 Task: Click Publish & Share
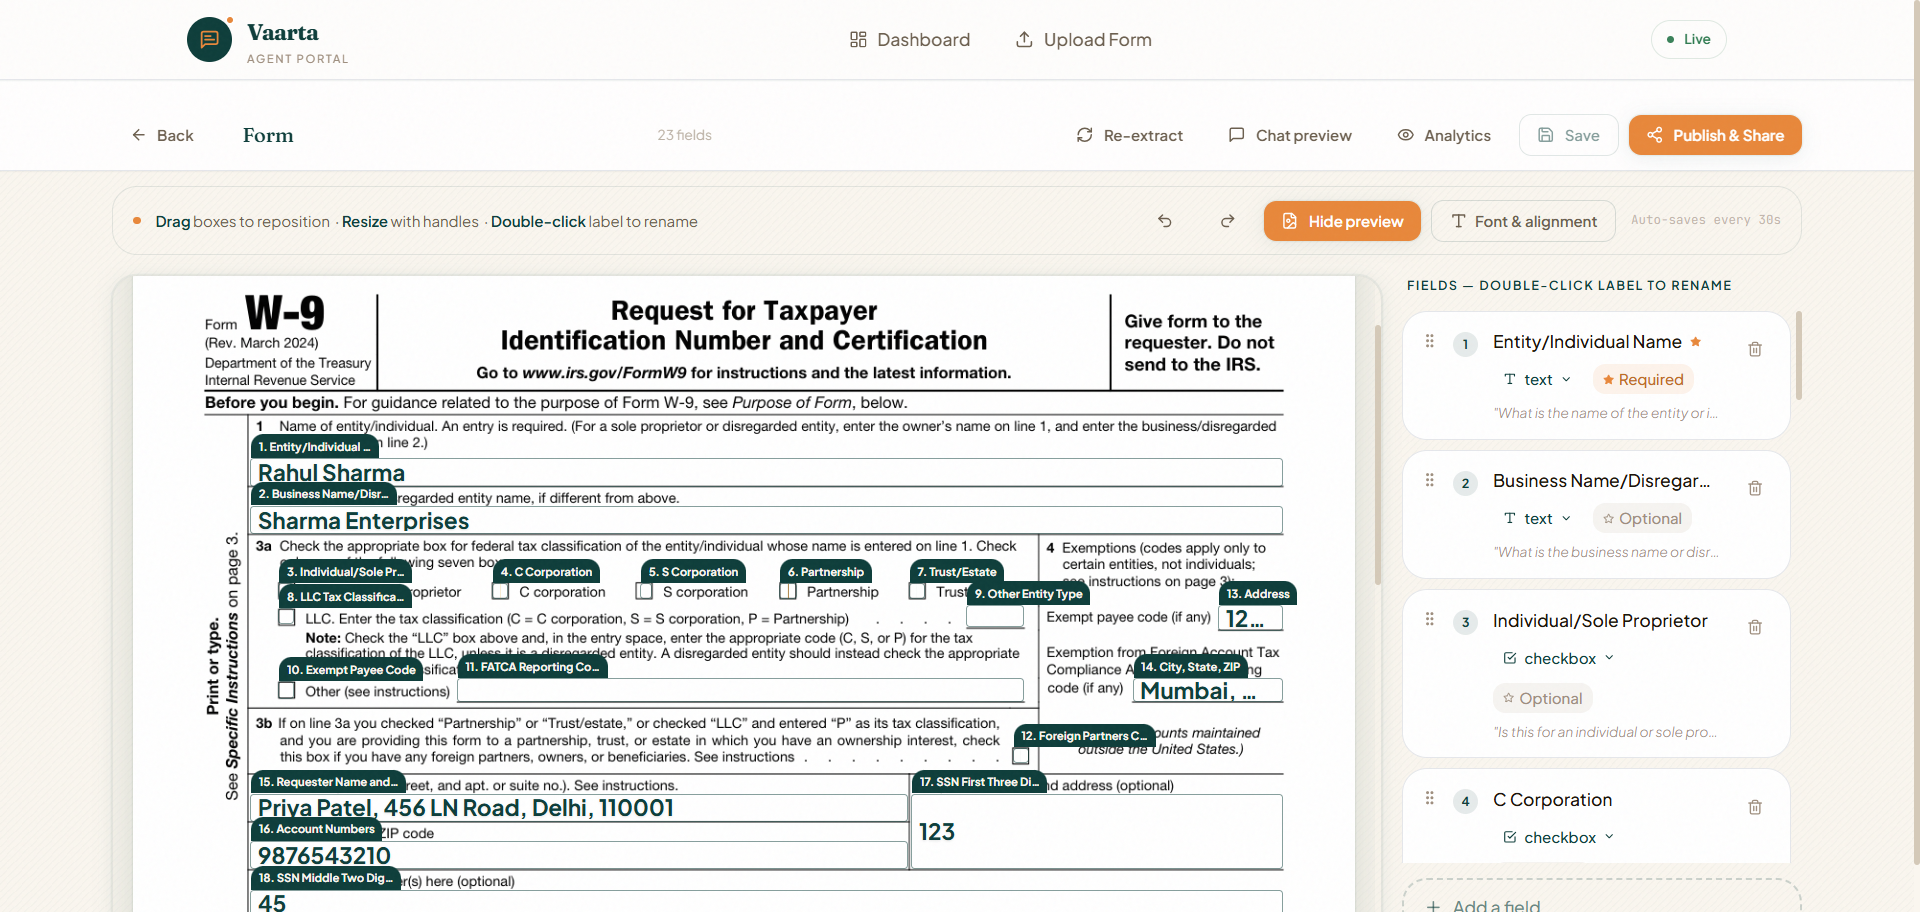point(1715,135)
